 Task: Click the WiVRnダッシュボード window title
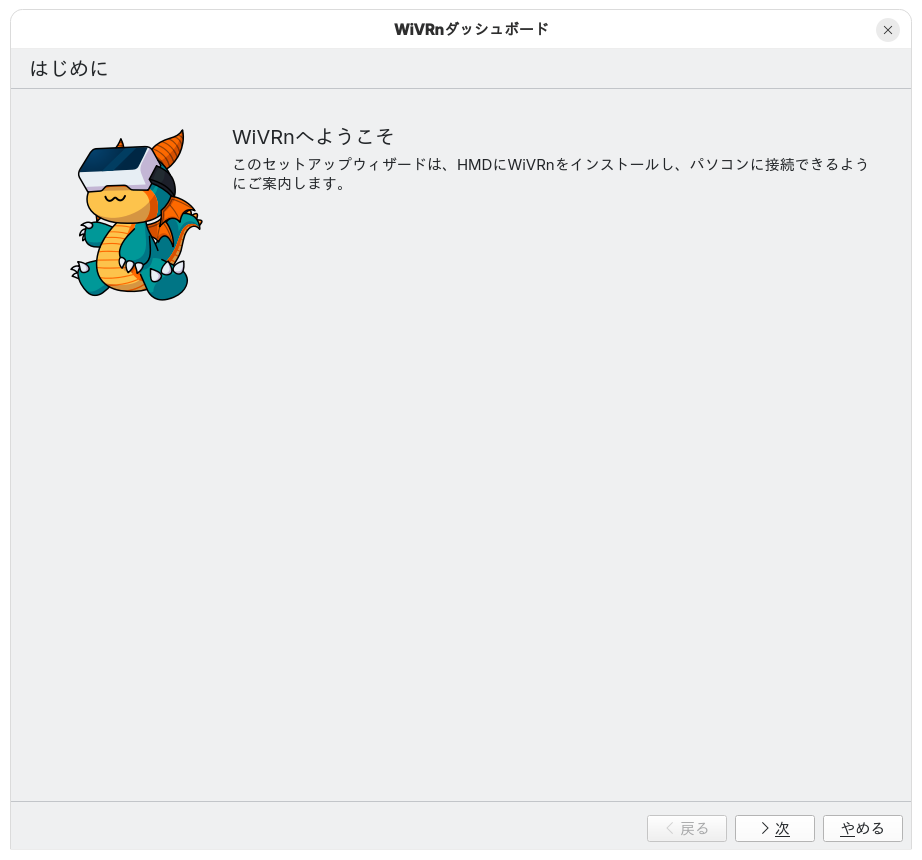471,29
